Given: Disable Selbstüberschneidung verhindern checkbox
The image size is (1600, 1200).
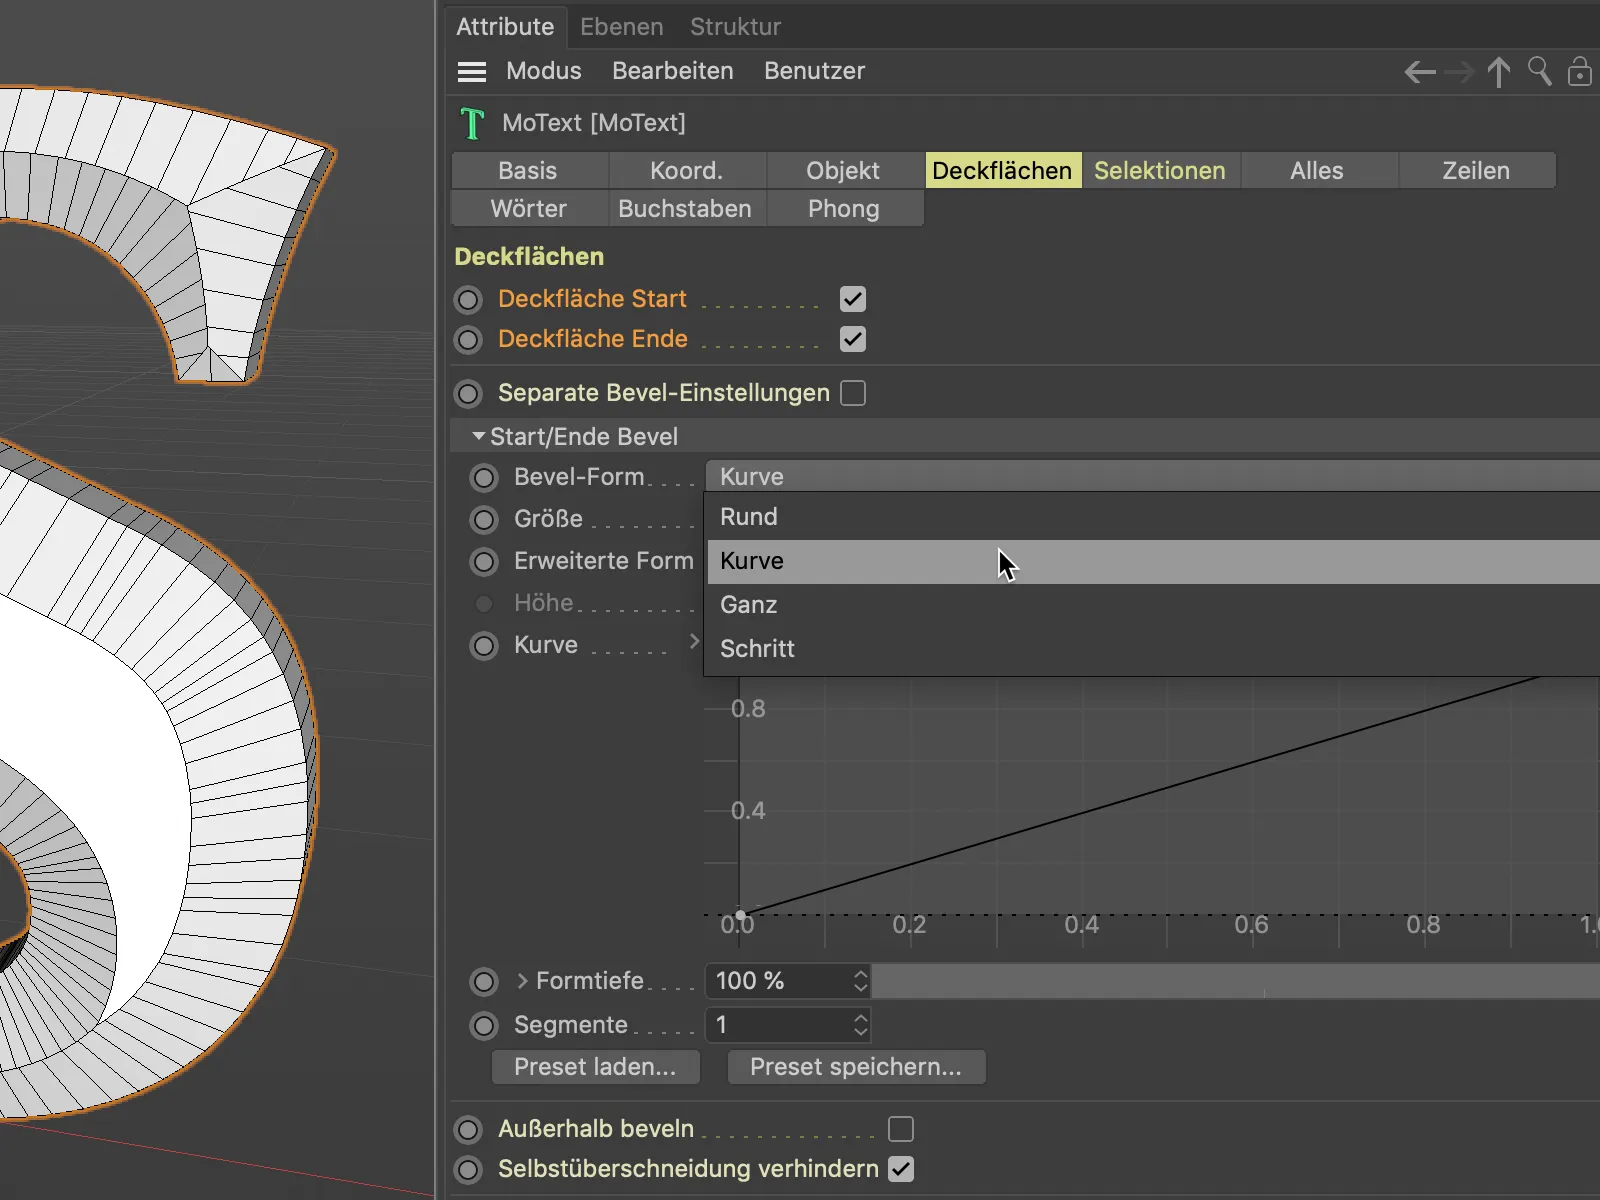Looking at the screenshot, I should pyautogui.click(x=901, y=1169).
